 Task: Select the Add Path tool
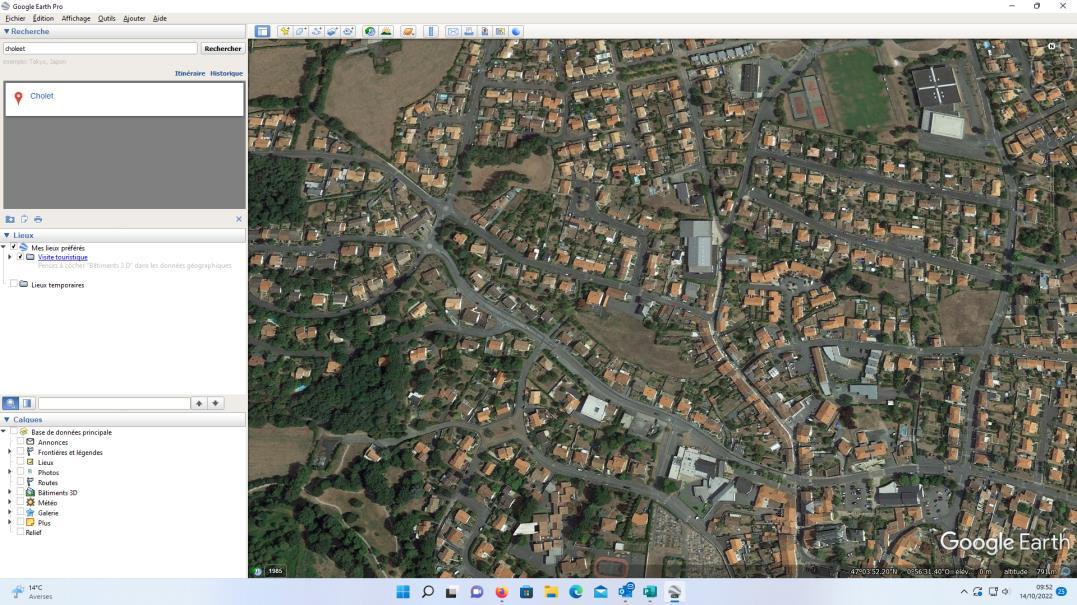click(317, 32)
